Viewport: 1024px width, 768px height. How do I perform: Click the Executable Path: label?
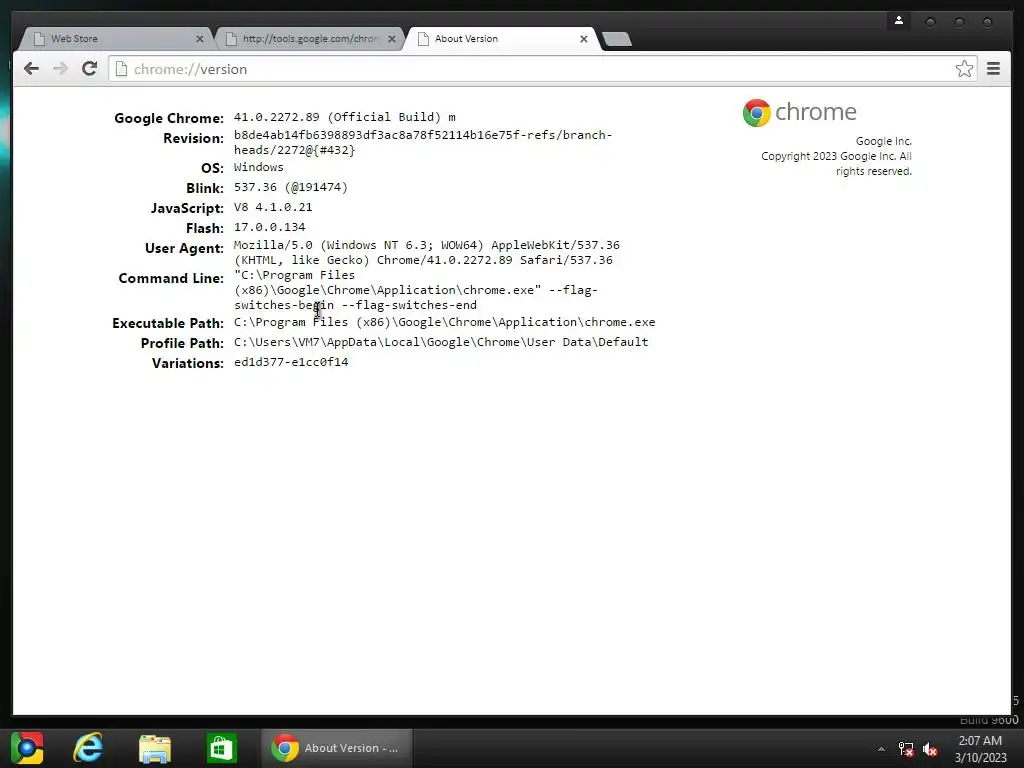tap(168, 323)
